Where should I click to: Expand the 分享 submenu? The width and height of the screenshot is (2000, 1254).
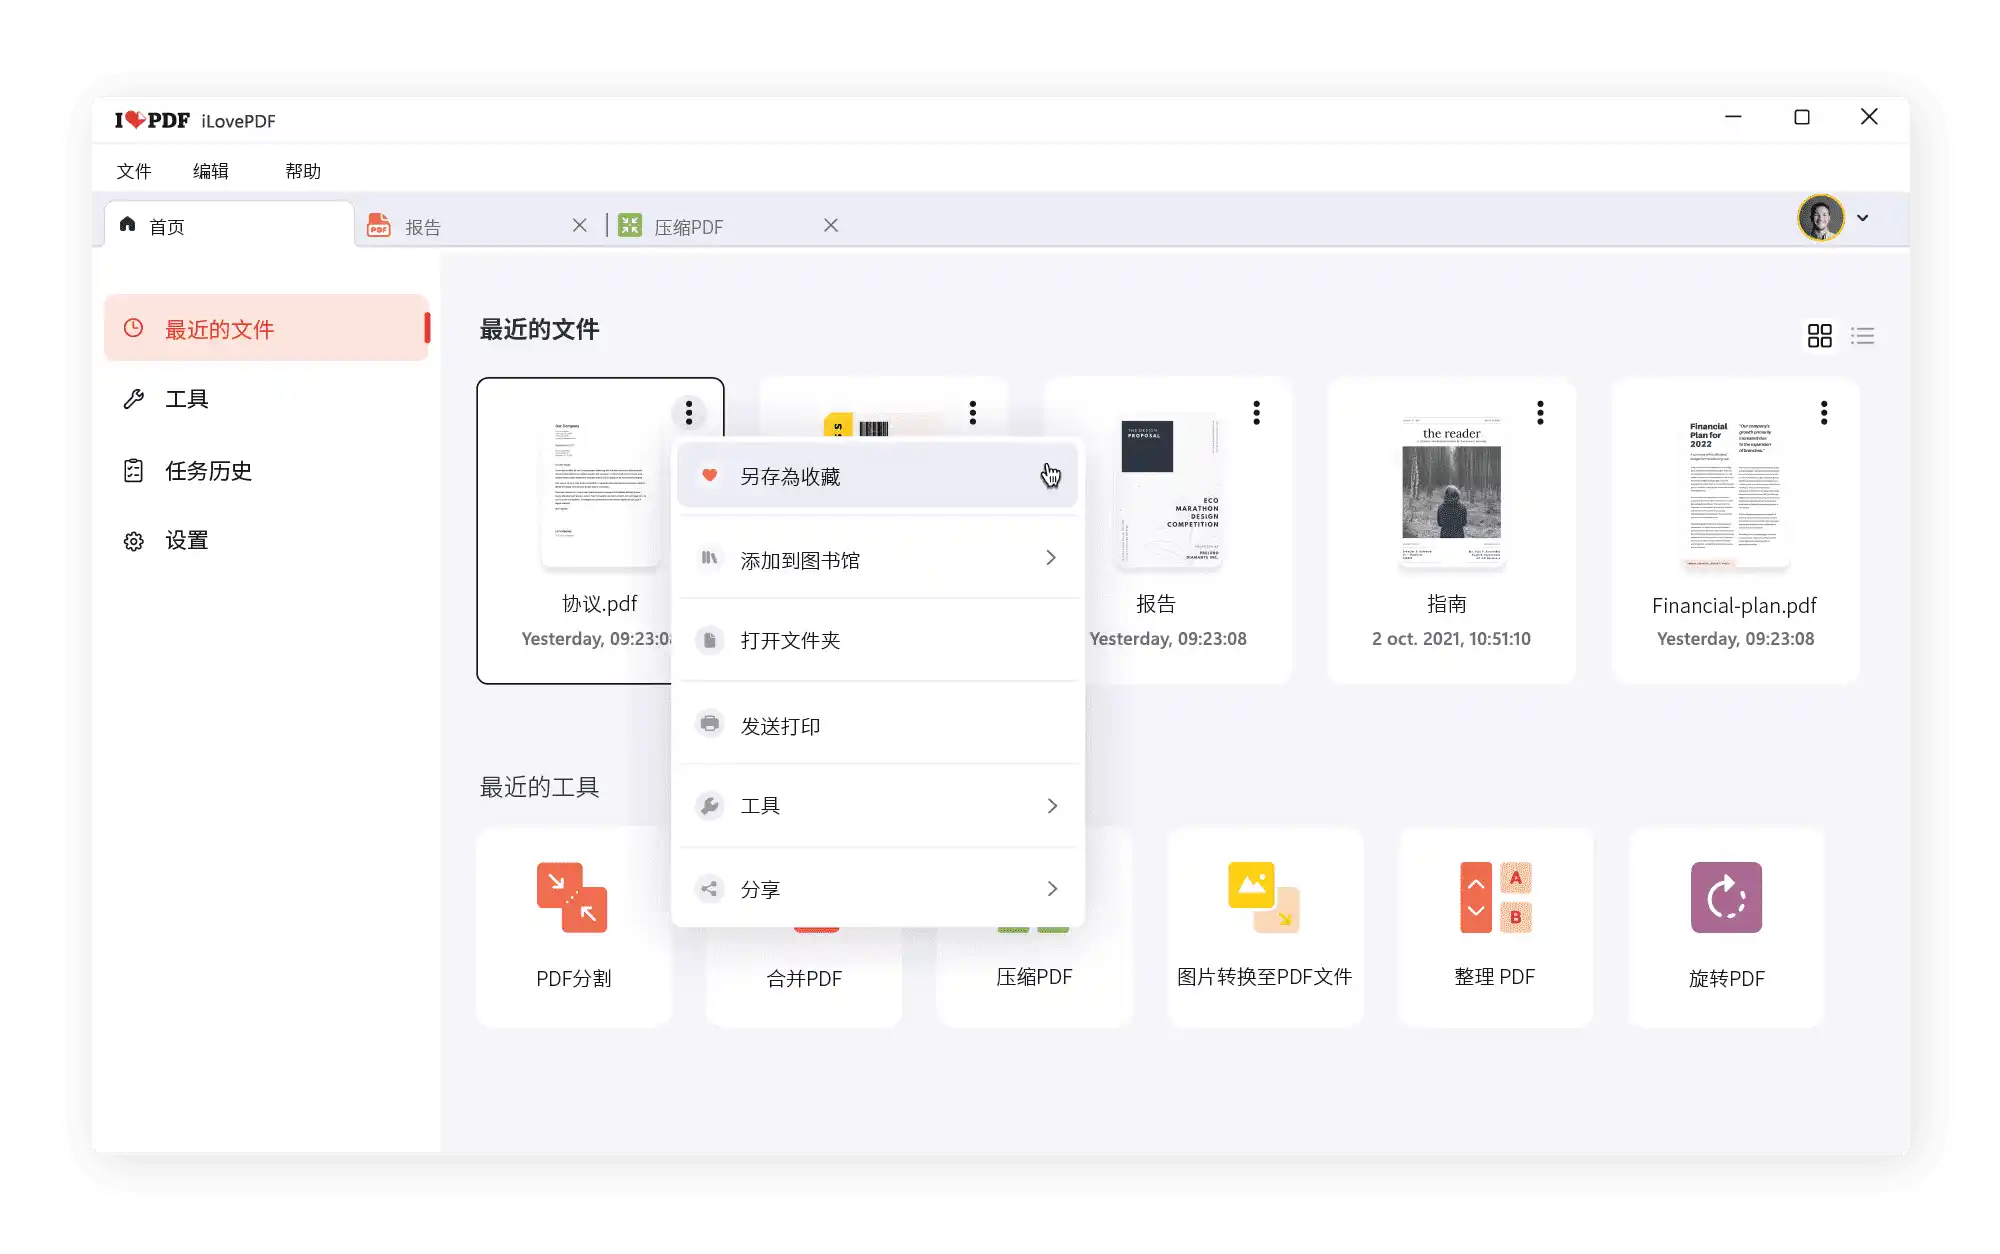coord(877,888)
